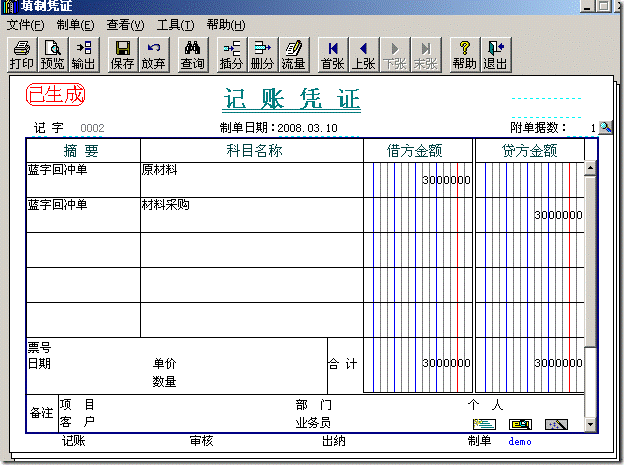
Task: Click scroll down arrow of entries
Action: (590, 424)
